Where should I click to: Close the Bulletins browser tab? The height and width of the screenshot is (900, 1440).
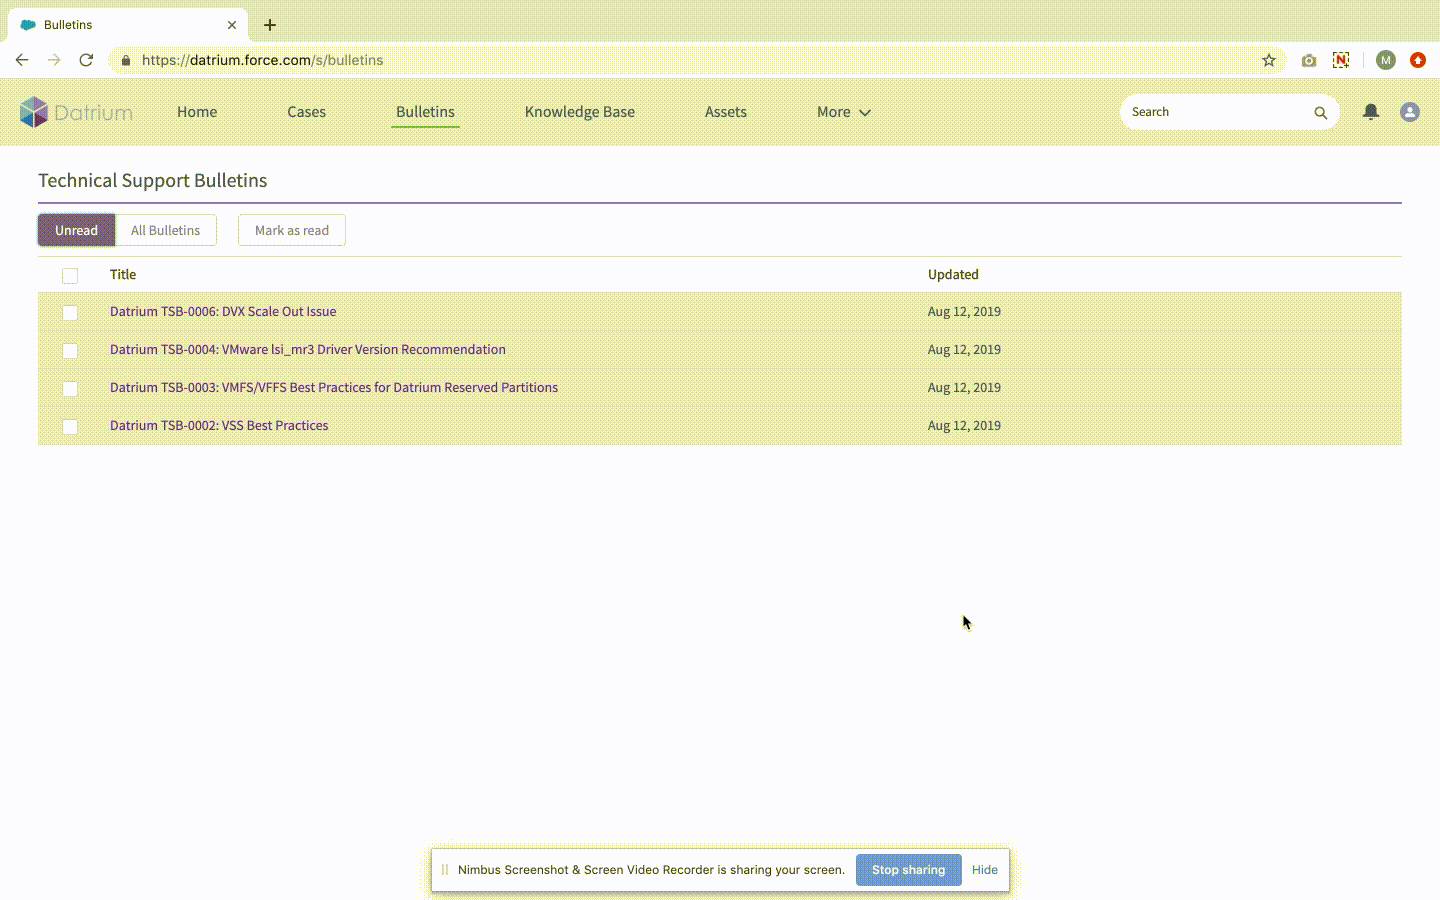tap(232, 25)
